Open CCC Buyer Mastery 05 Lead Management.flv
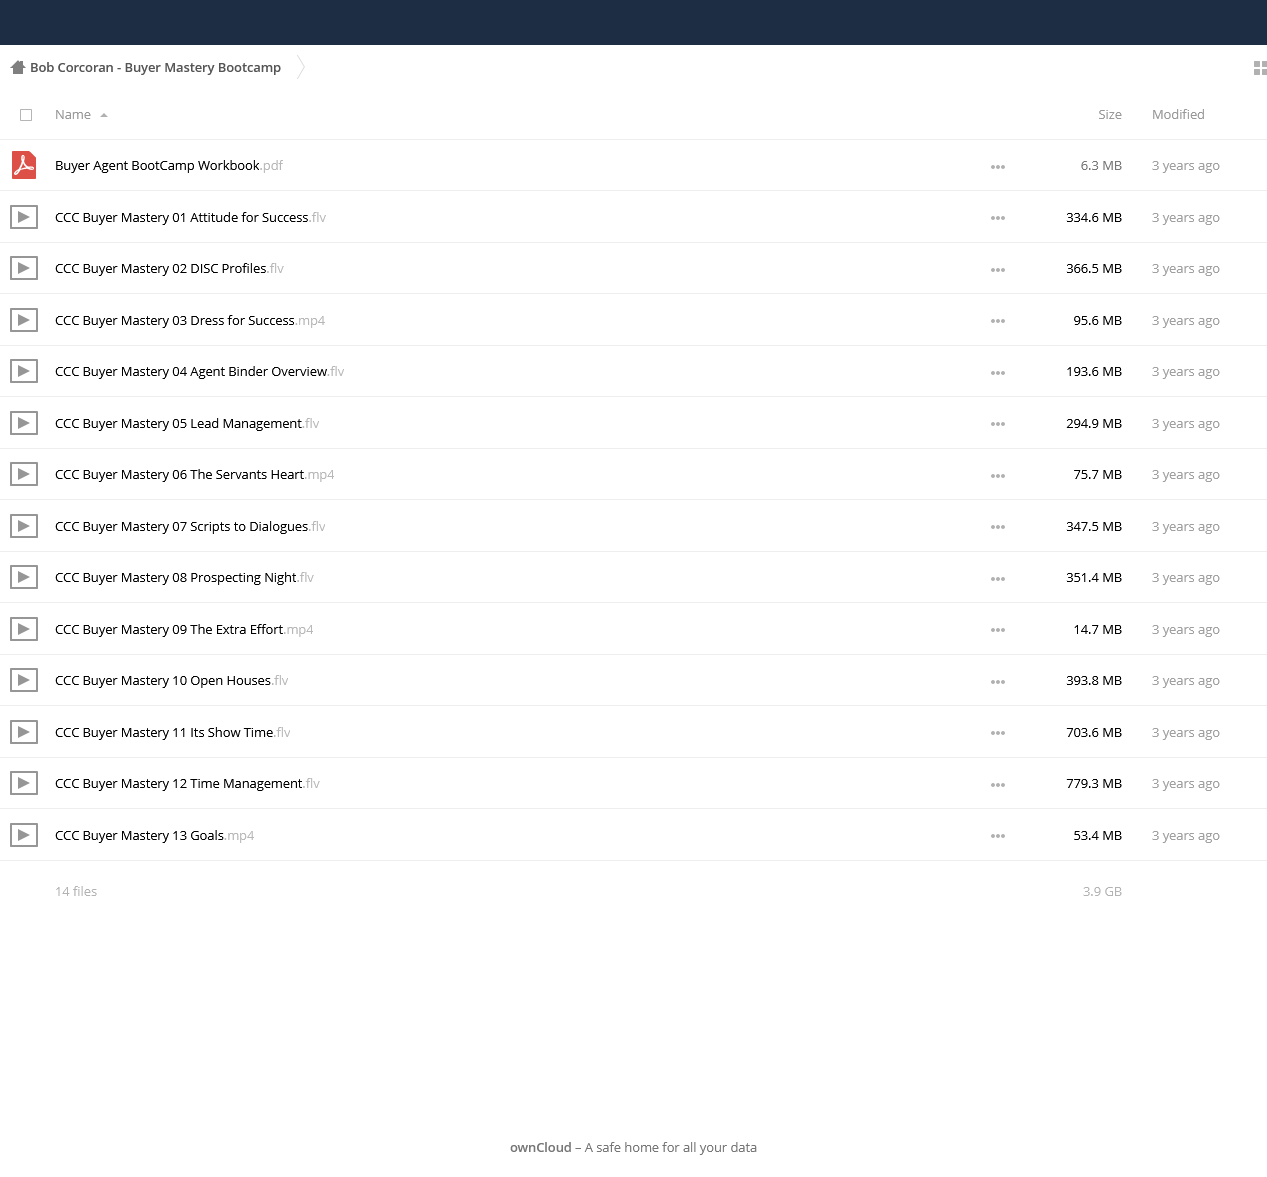Image resolution: width=1267 pixels, height=1177 pixels. (x=187, y=423)
